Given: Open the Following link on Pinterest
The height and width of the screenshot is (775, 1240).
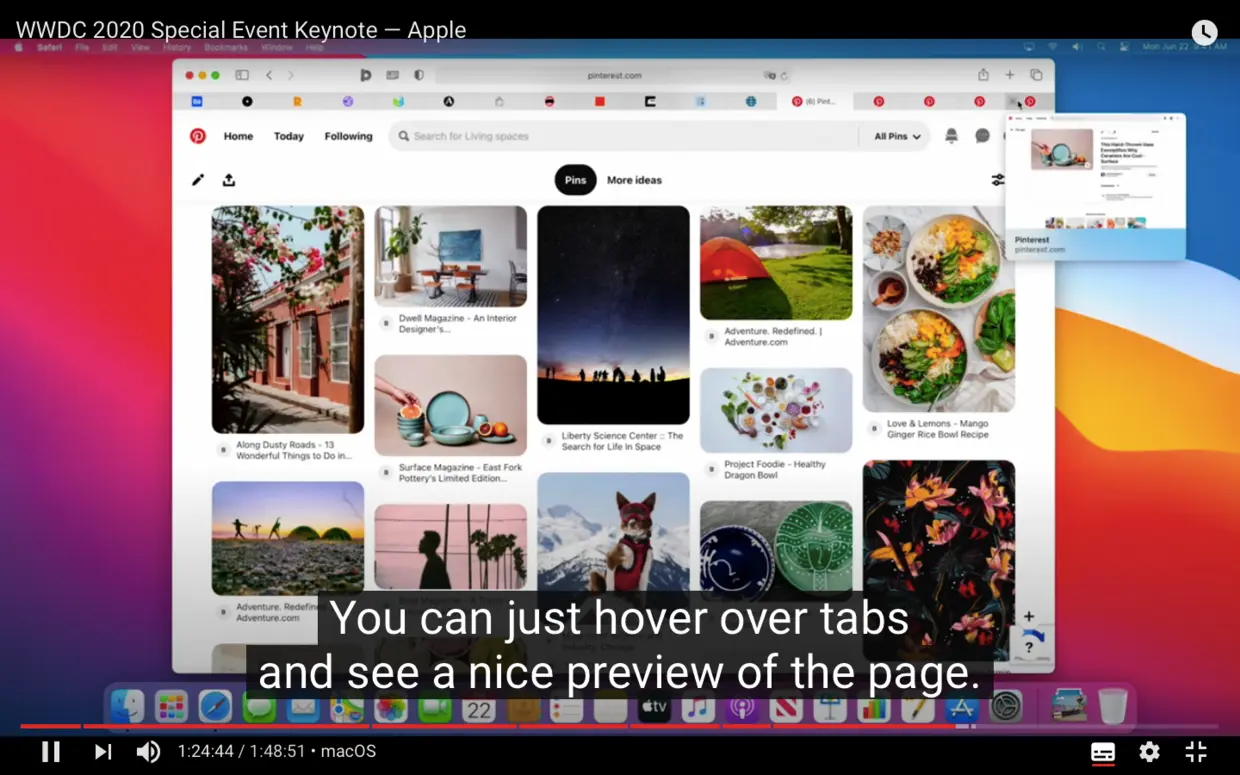Looking at the screenshot, I should point(348,136).
